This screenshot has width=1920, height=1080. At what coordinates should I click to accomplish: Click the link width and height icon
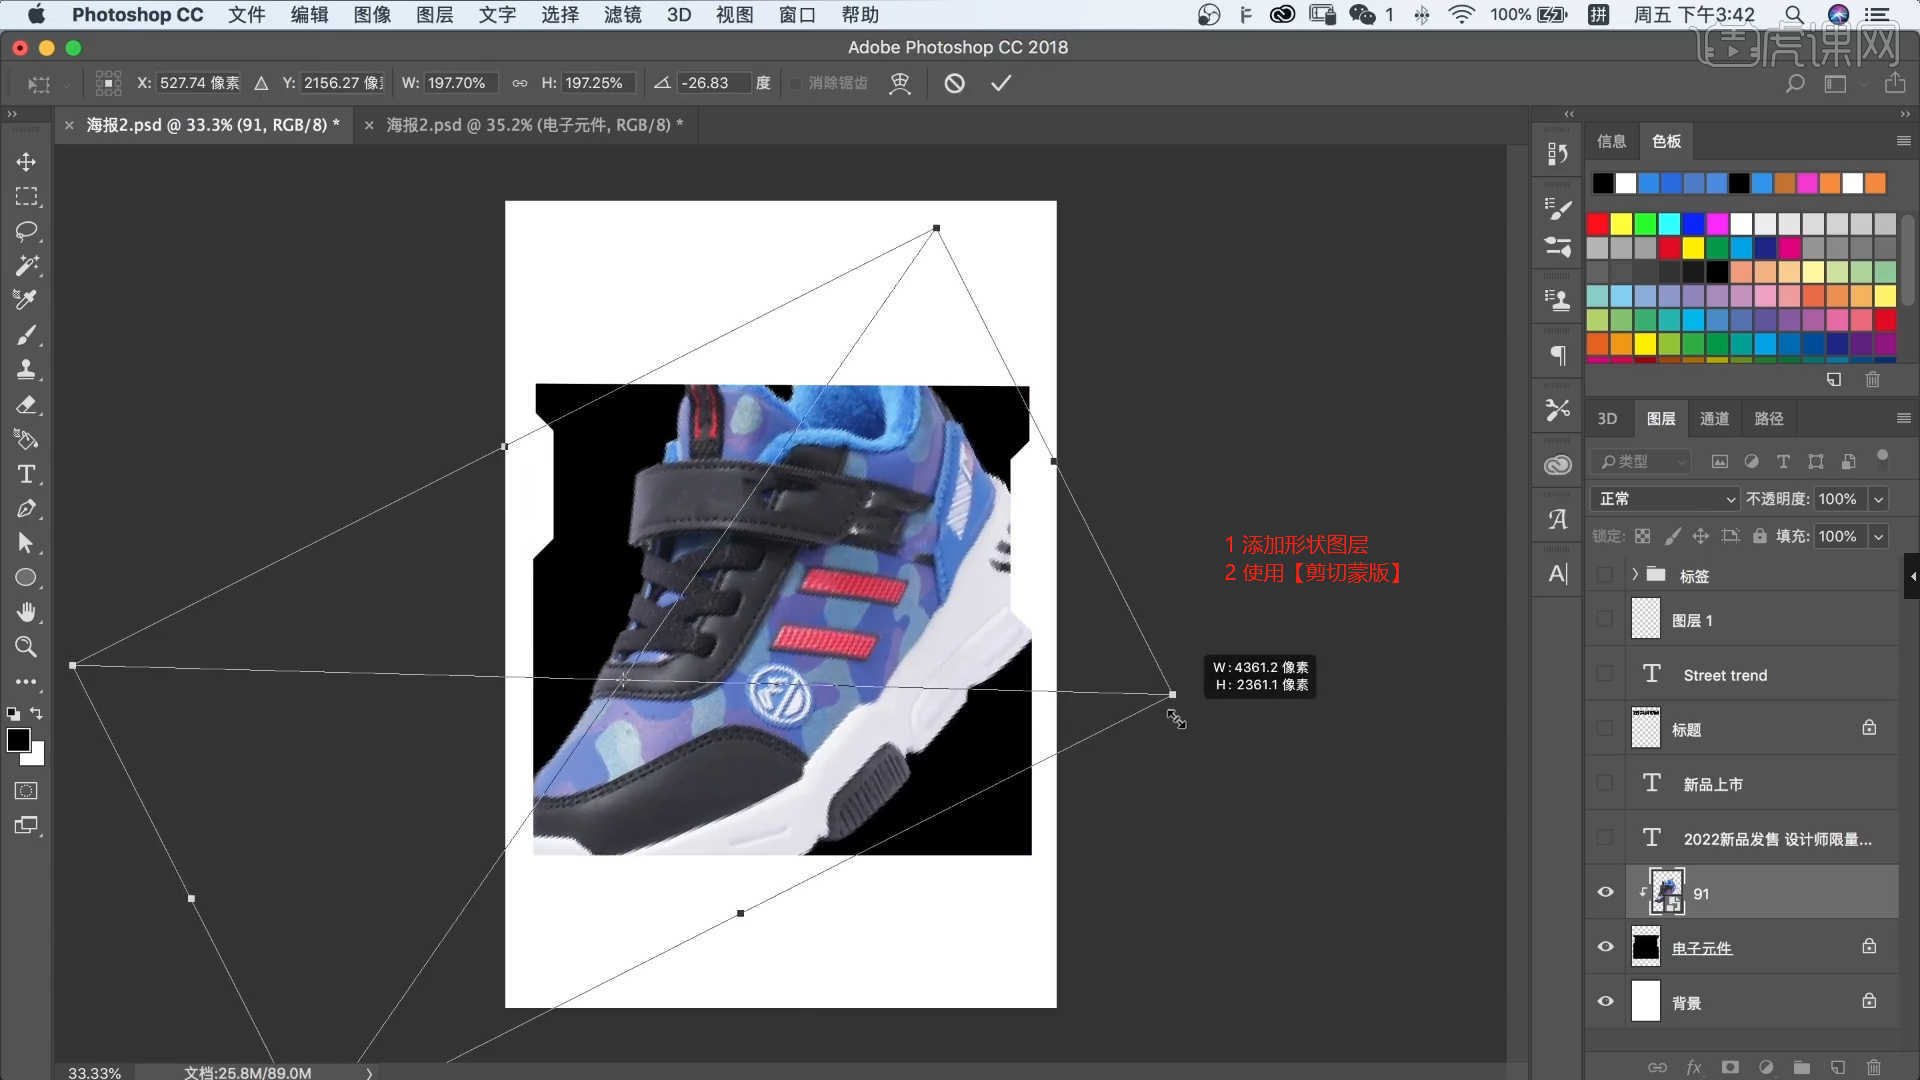(x=519, y=83)
